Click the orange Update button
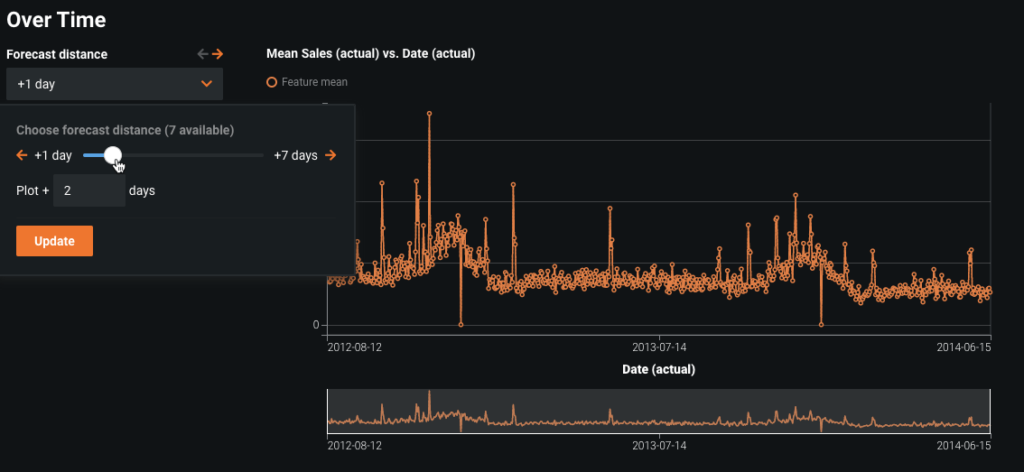 [x=54, y=241]
